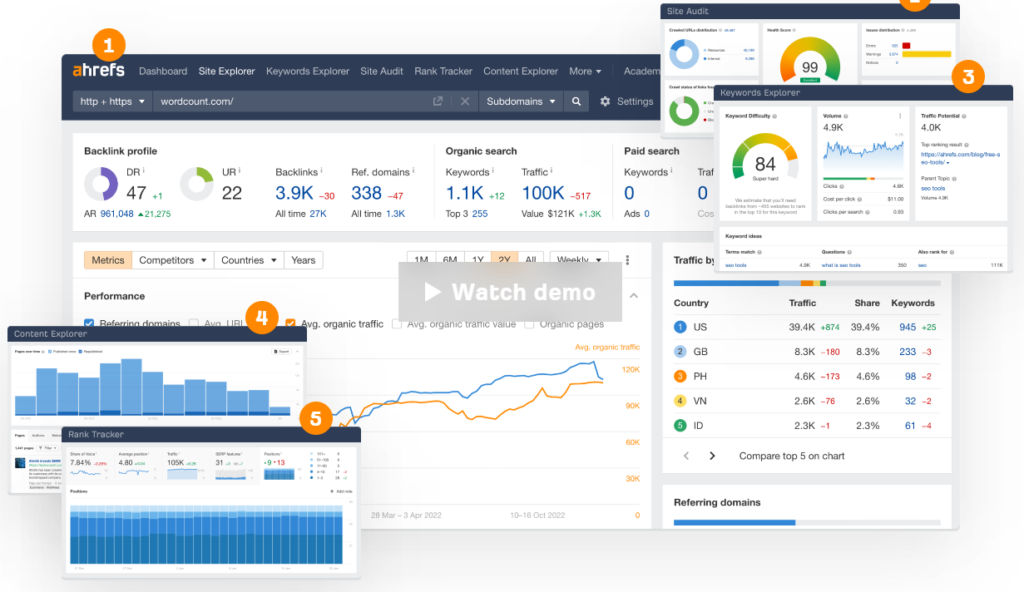Screen dimensions: 1024x592
Task: Uncheck Avg. organic traffic checkbox
Action: [291, 324]
